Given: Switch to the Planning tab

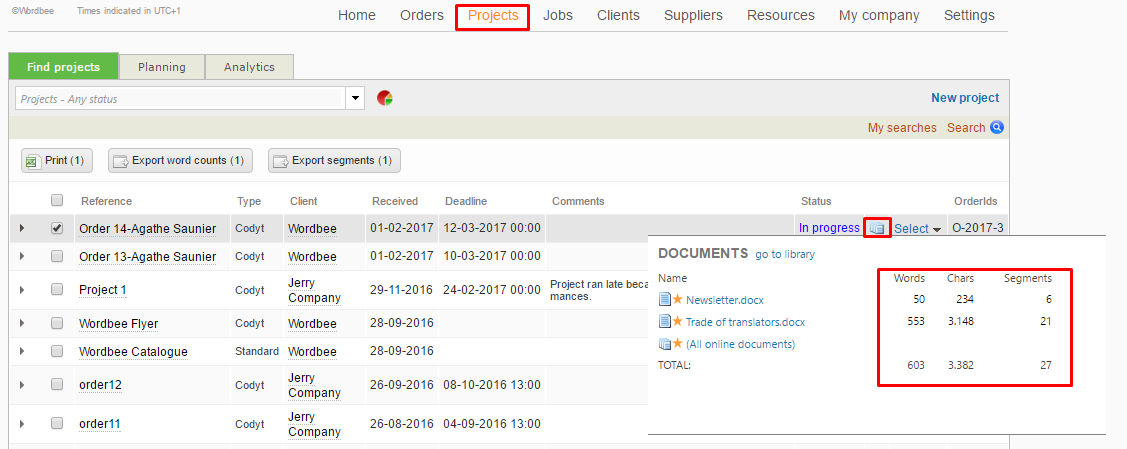Looking at the screenshot, I should pyautogui.click(x=162, y=67).
